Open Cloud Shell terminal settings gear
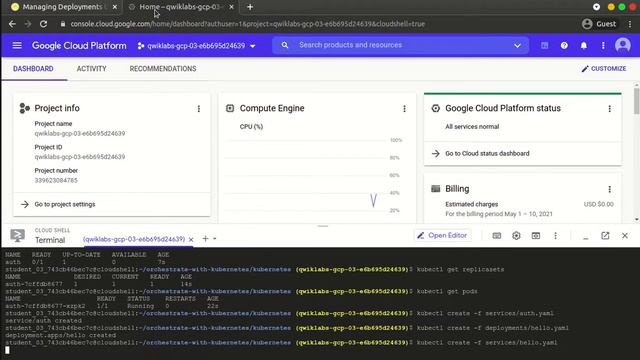The image size is (640, 360). pos(516,236)
